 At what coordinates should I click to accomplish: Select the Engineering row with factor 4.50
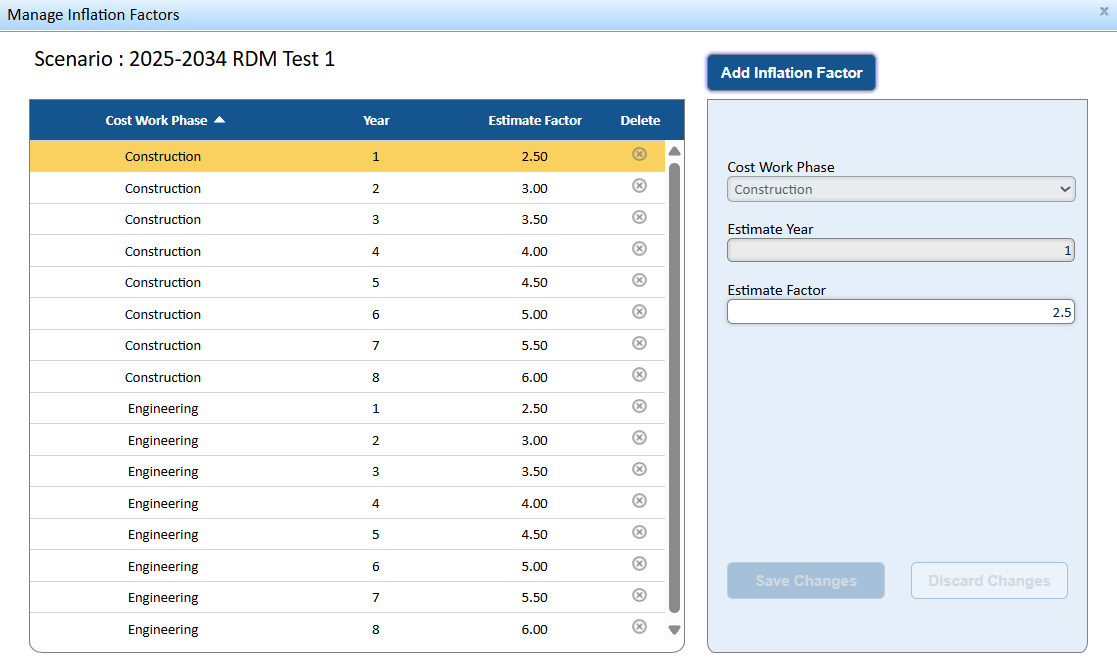pyautogui.click(x=347, y=535)
